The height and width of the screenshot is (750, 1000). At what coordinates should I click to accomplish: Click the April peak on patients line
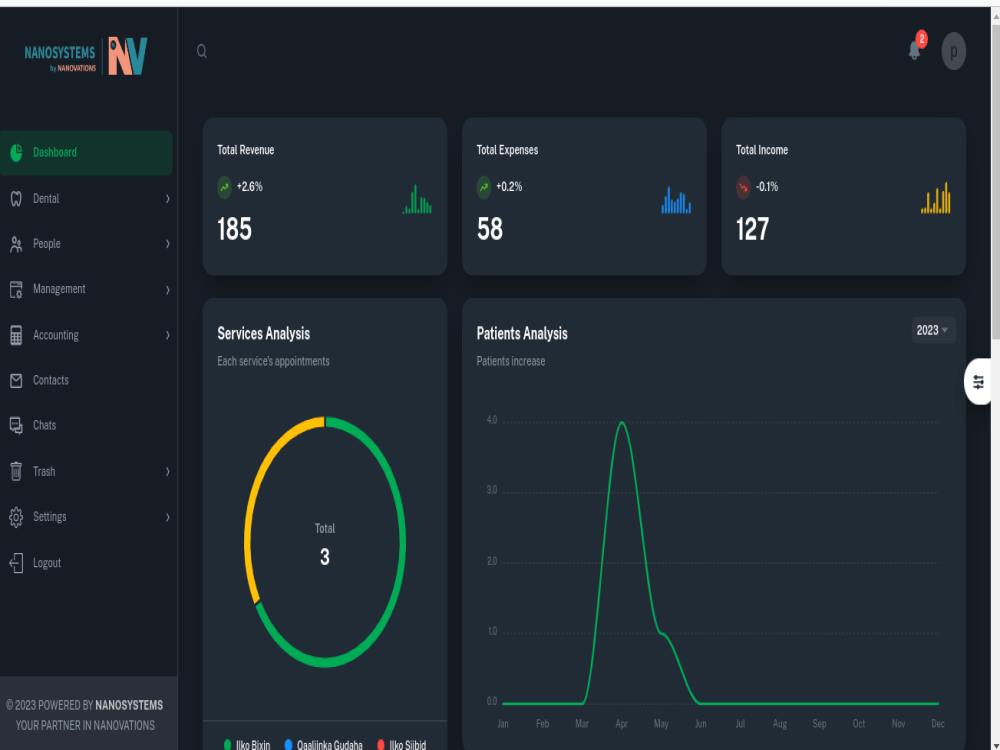click(x=621, y=422)
